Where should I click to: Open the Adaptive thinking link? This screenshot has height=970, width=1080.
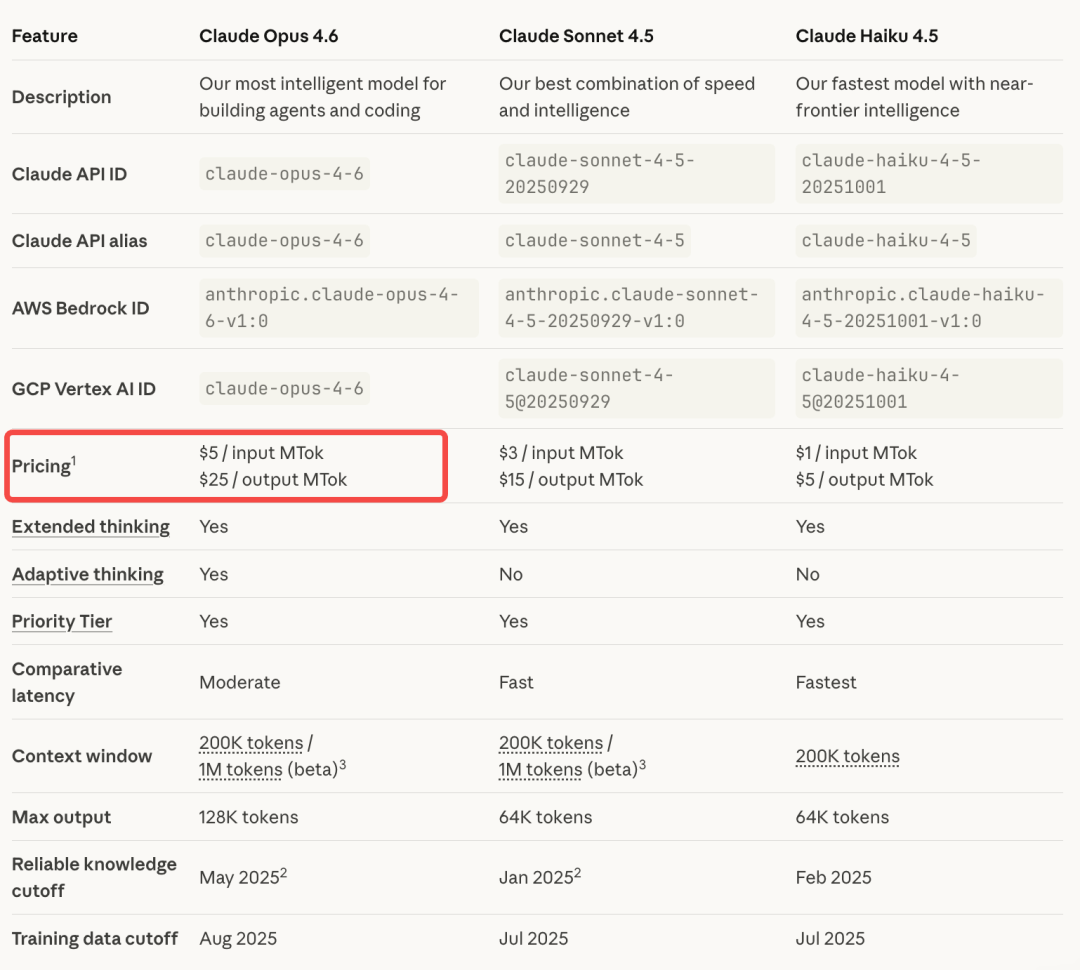coord(87,574)
